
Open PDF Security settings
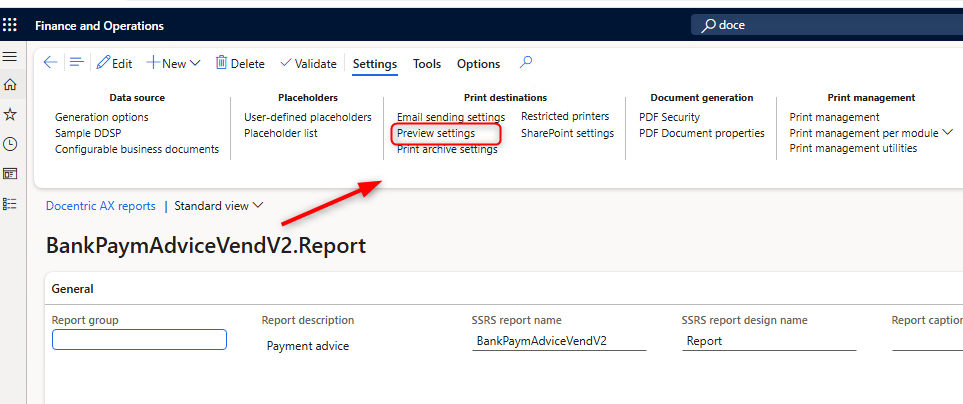coord(669,117)
